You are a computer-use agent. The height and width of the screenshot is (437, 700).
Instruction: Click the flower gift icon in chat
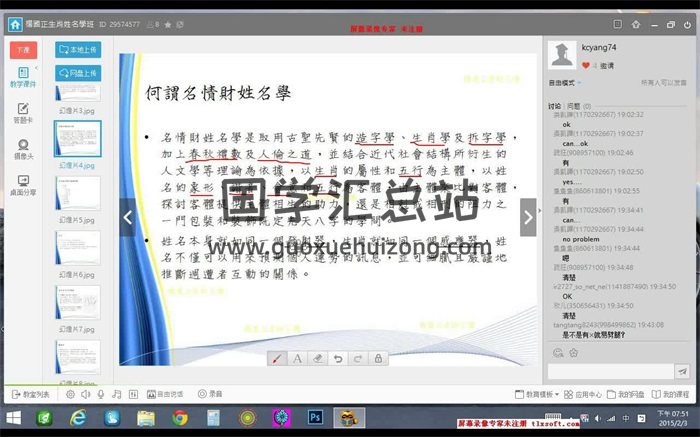pos(574,353)
